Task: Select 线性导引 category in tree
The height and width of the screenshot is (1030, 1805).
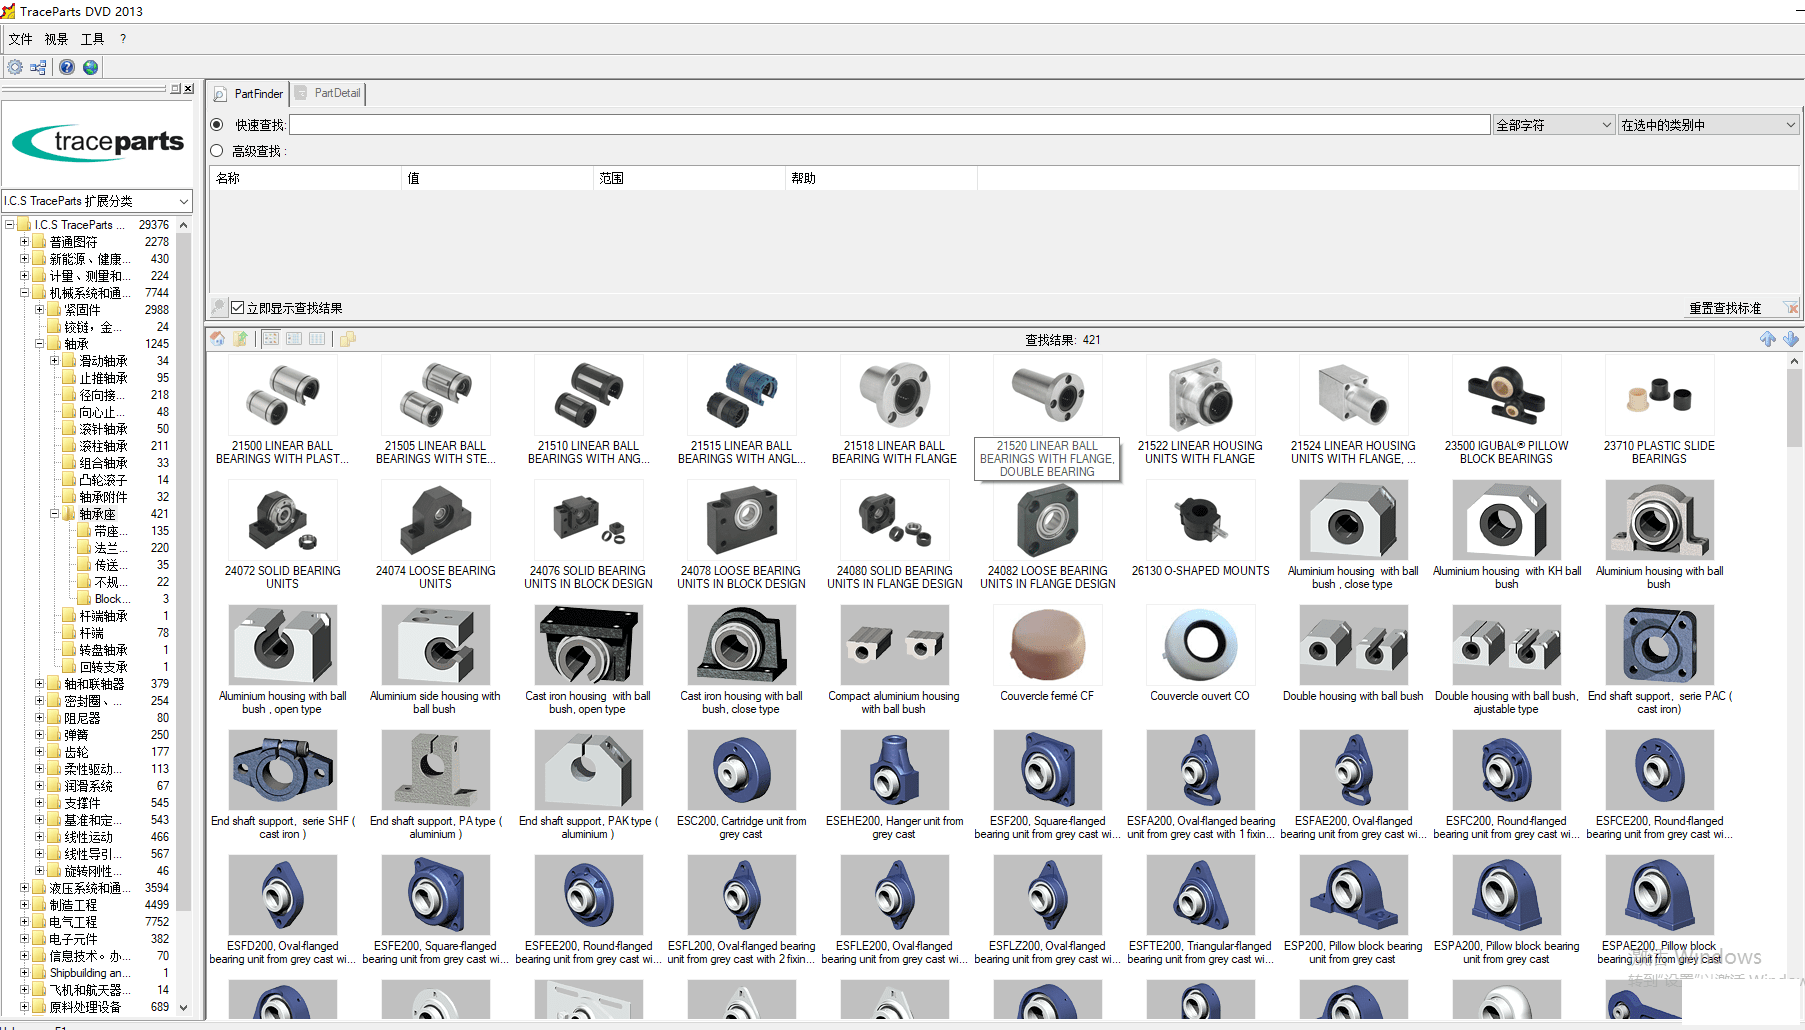Action: coord(93,854)
